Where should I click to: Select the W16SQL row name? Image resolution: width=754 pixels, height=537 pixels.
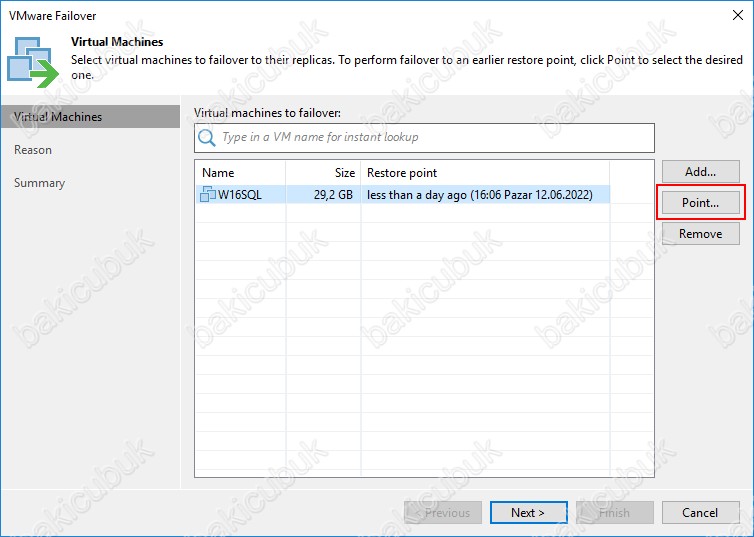pos(239,195)
